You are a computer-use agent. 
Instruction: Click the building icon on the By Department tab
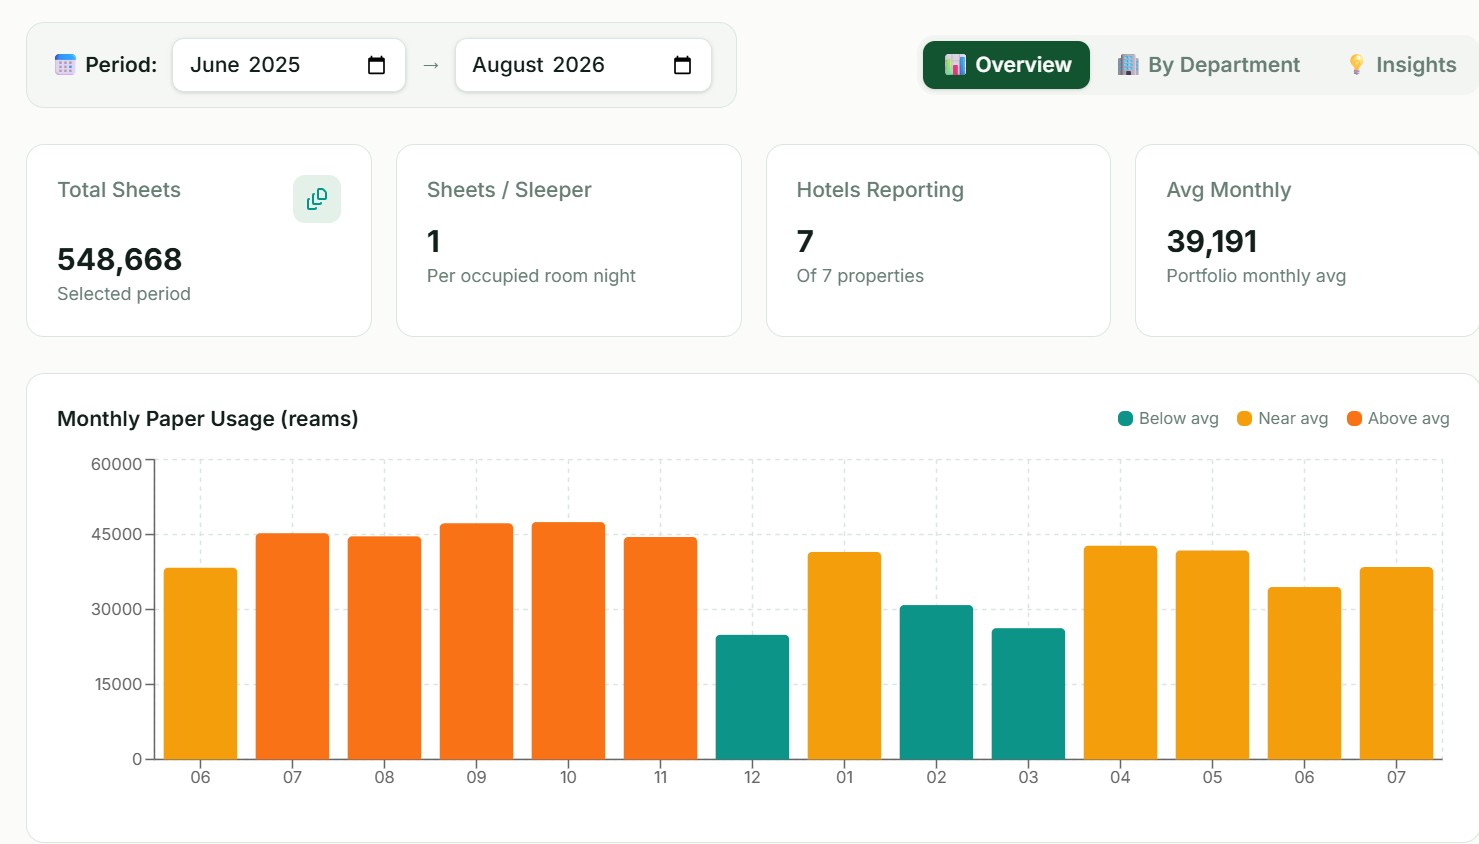(x=1128, y=65)
